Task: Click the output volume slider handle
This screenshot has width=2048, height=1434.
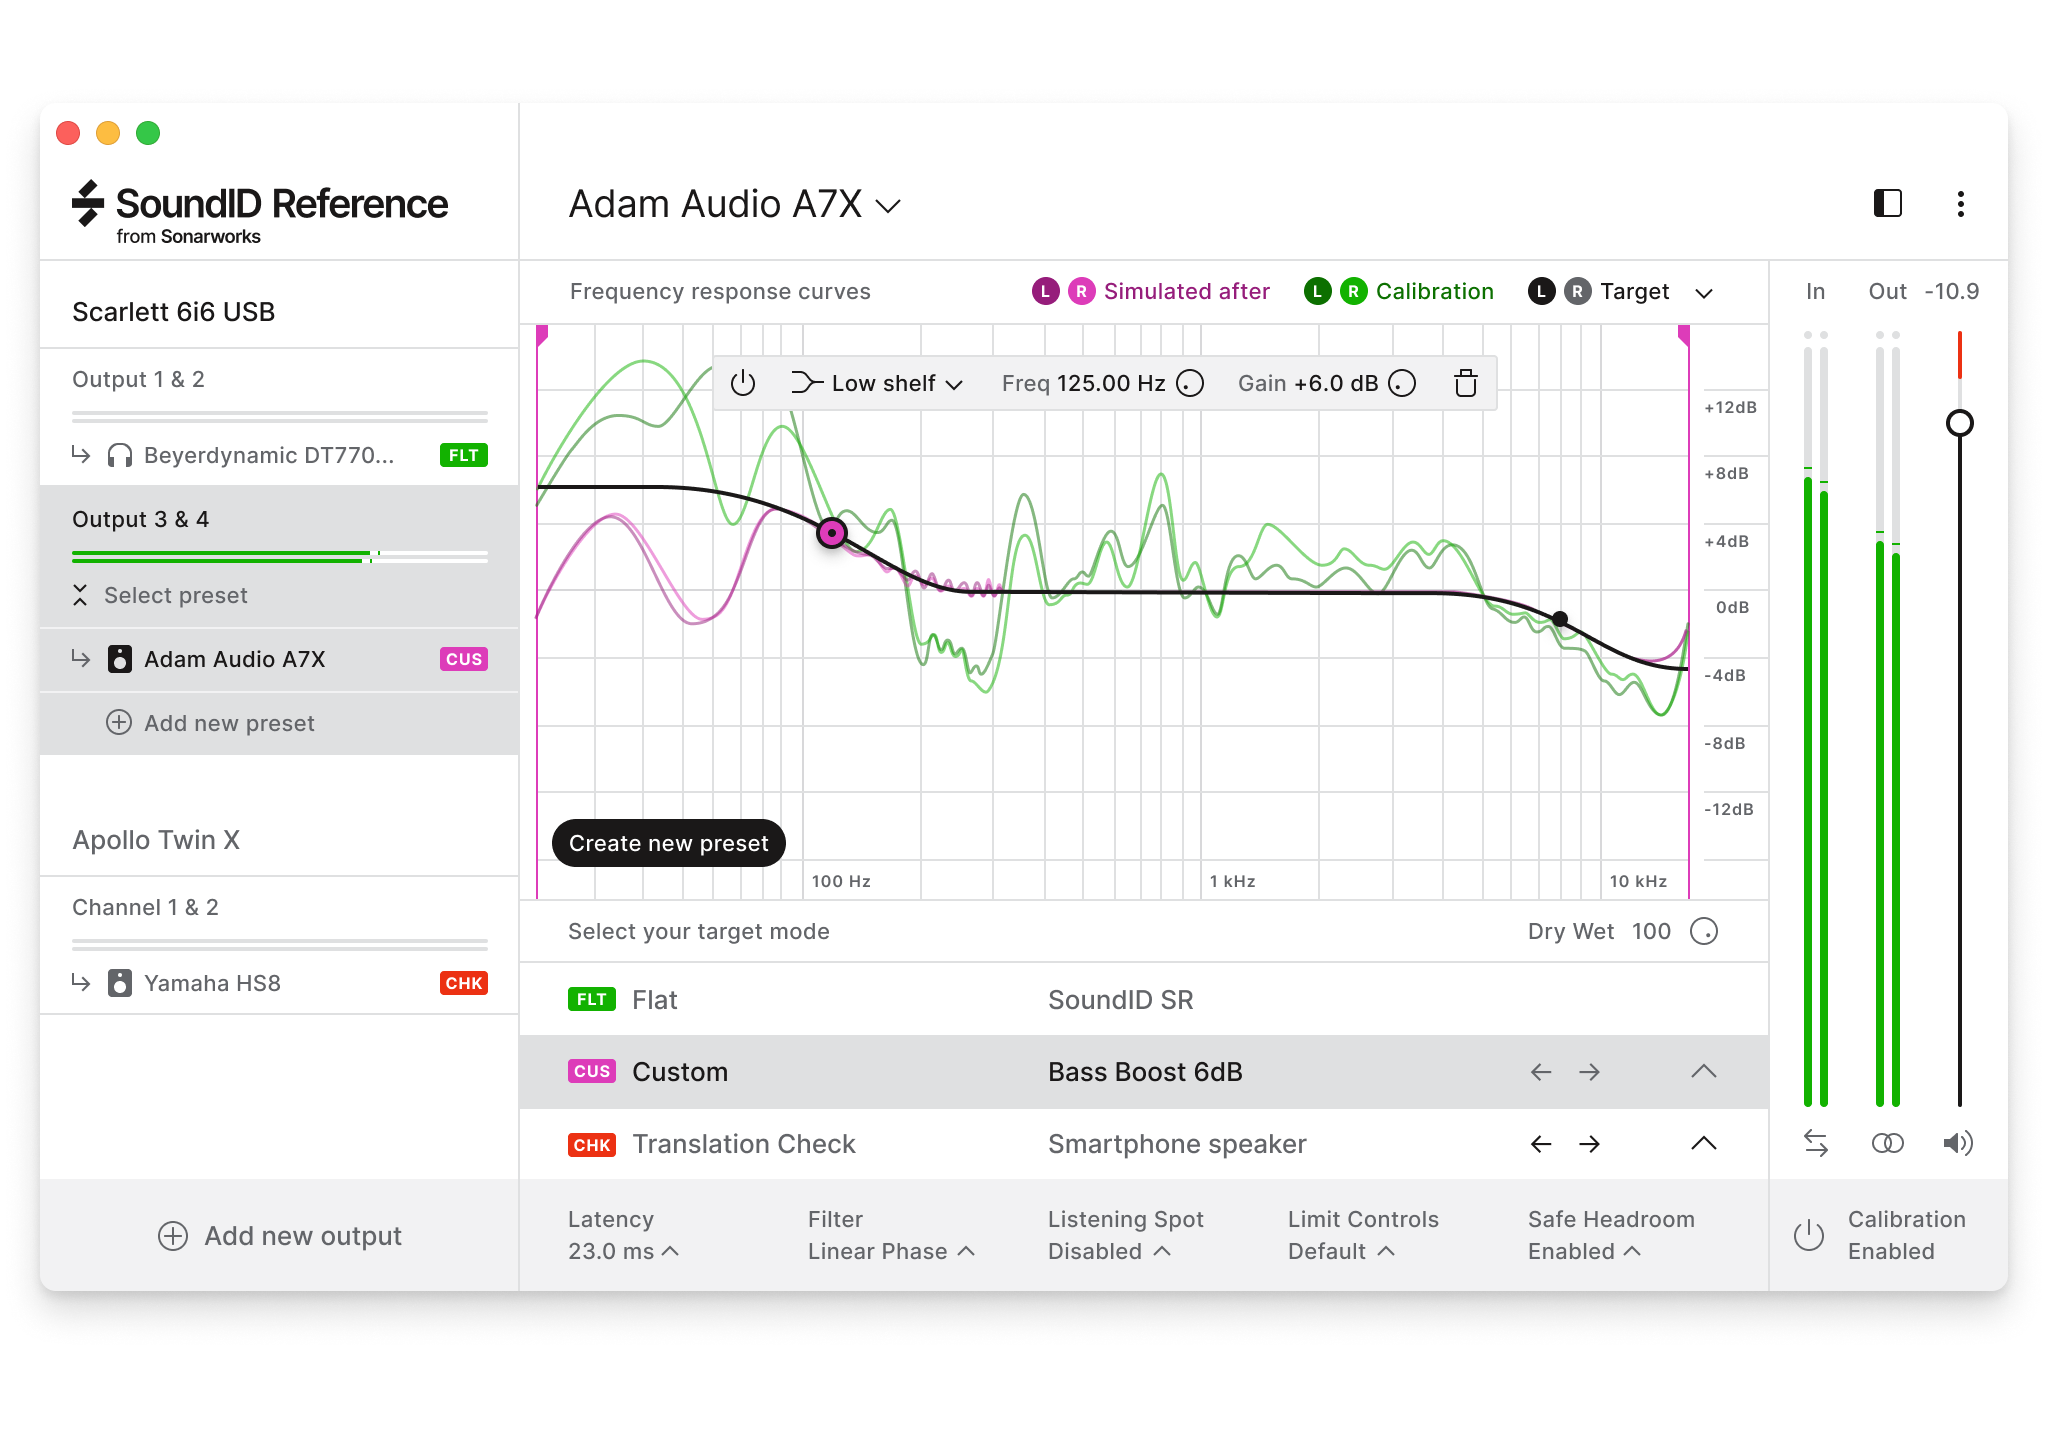Action: pyautogui.click(x=1960, y=423)
